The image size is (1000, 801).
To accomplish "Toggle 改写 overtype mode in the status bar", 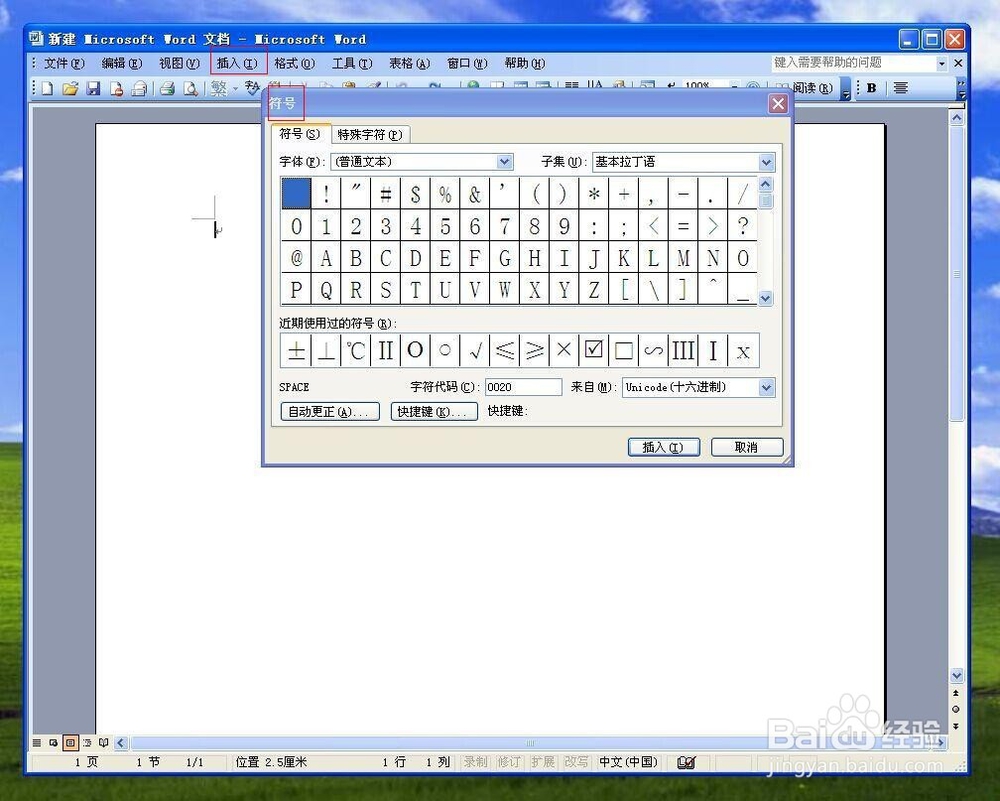I will click(x=576, y=762).
